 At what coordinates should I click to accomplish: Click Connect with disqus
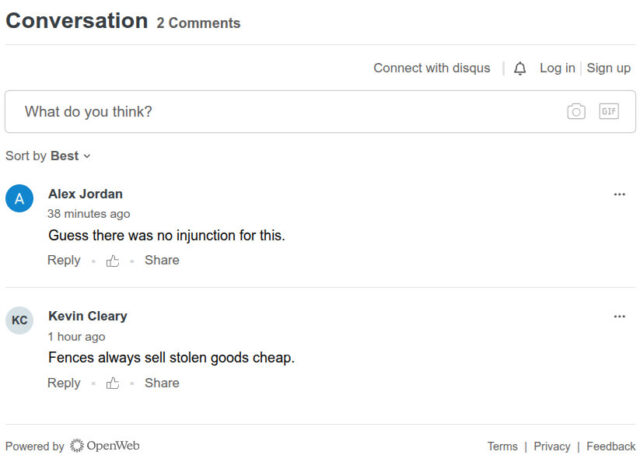pos(432,68)
